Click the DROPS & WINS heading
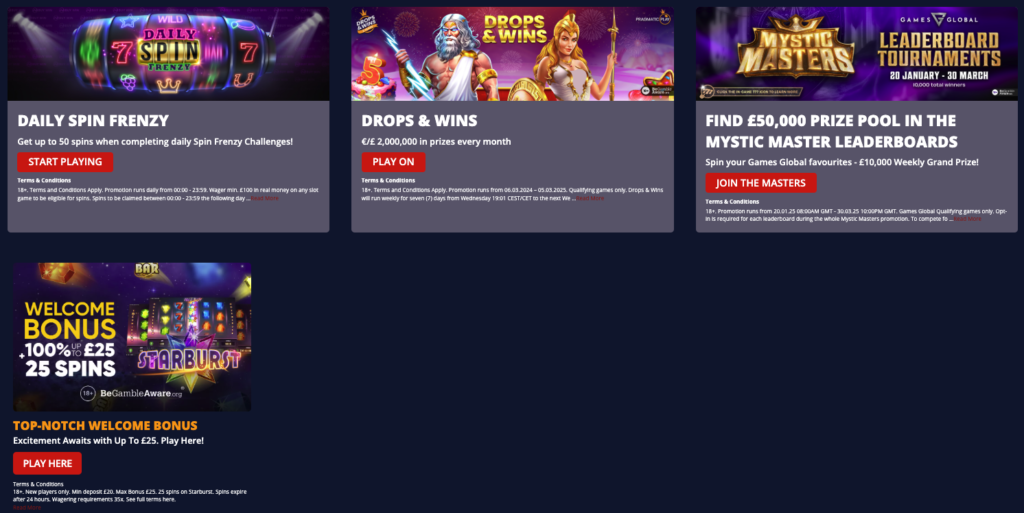 point(419,121)
